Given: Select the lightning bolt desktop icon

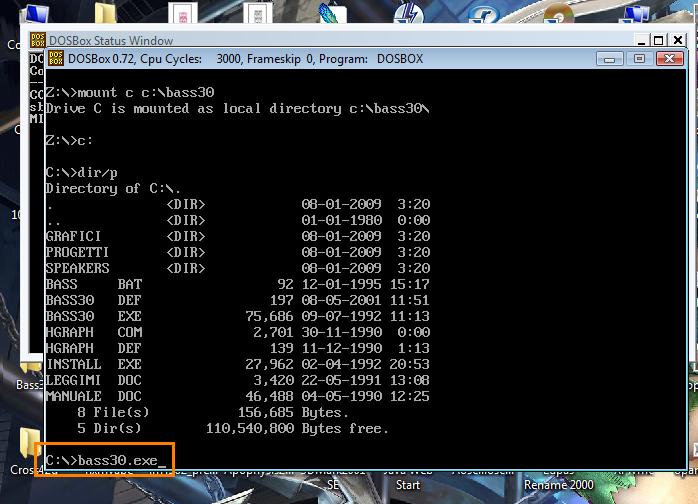Looking at the screenshot, I should pos(409,12).
